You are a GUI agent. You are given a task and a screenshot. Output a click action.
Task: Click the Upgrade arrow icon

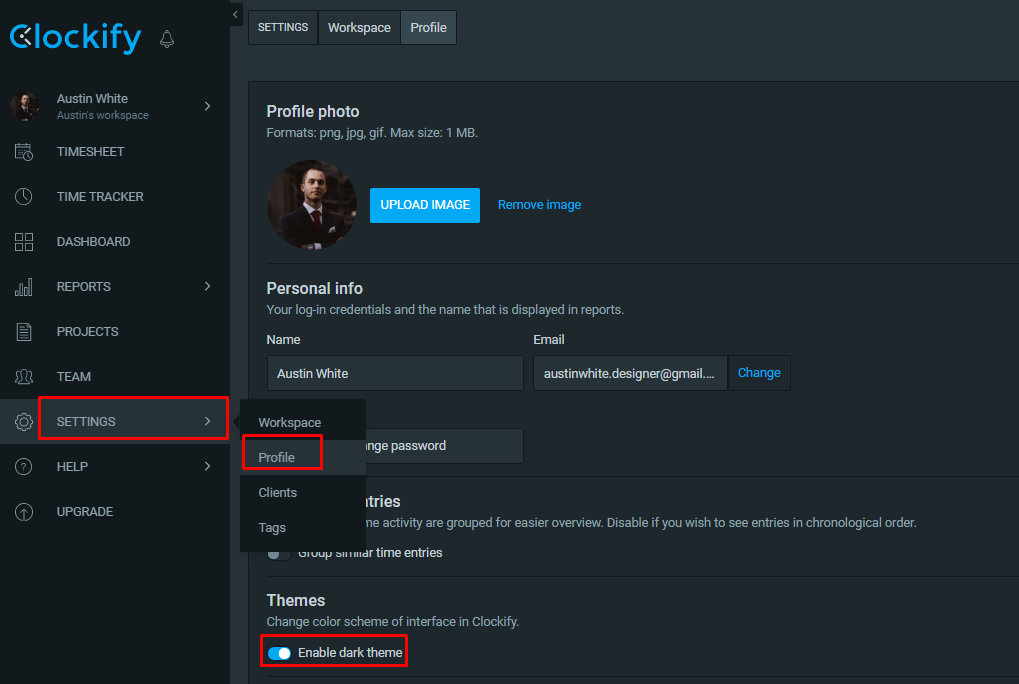[23, 512]
